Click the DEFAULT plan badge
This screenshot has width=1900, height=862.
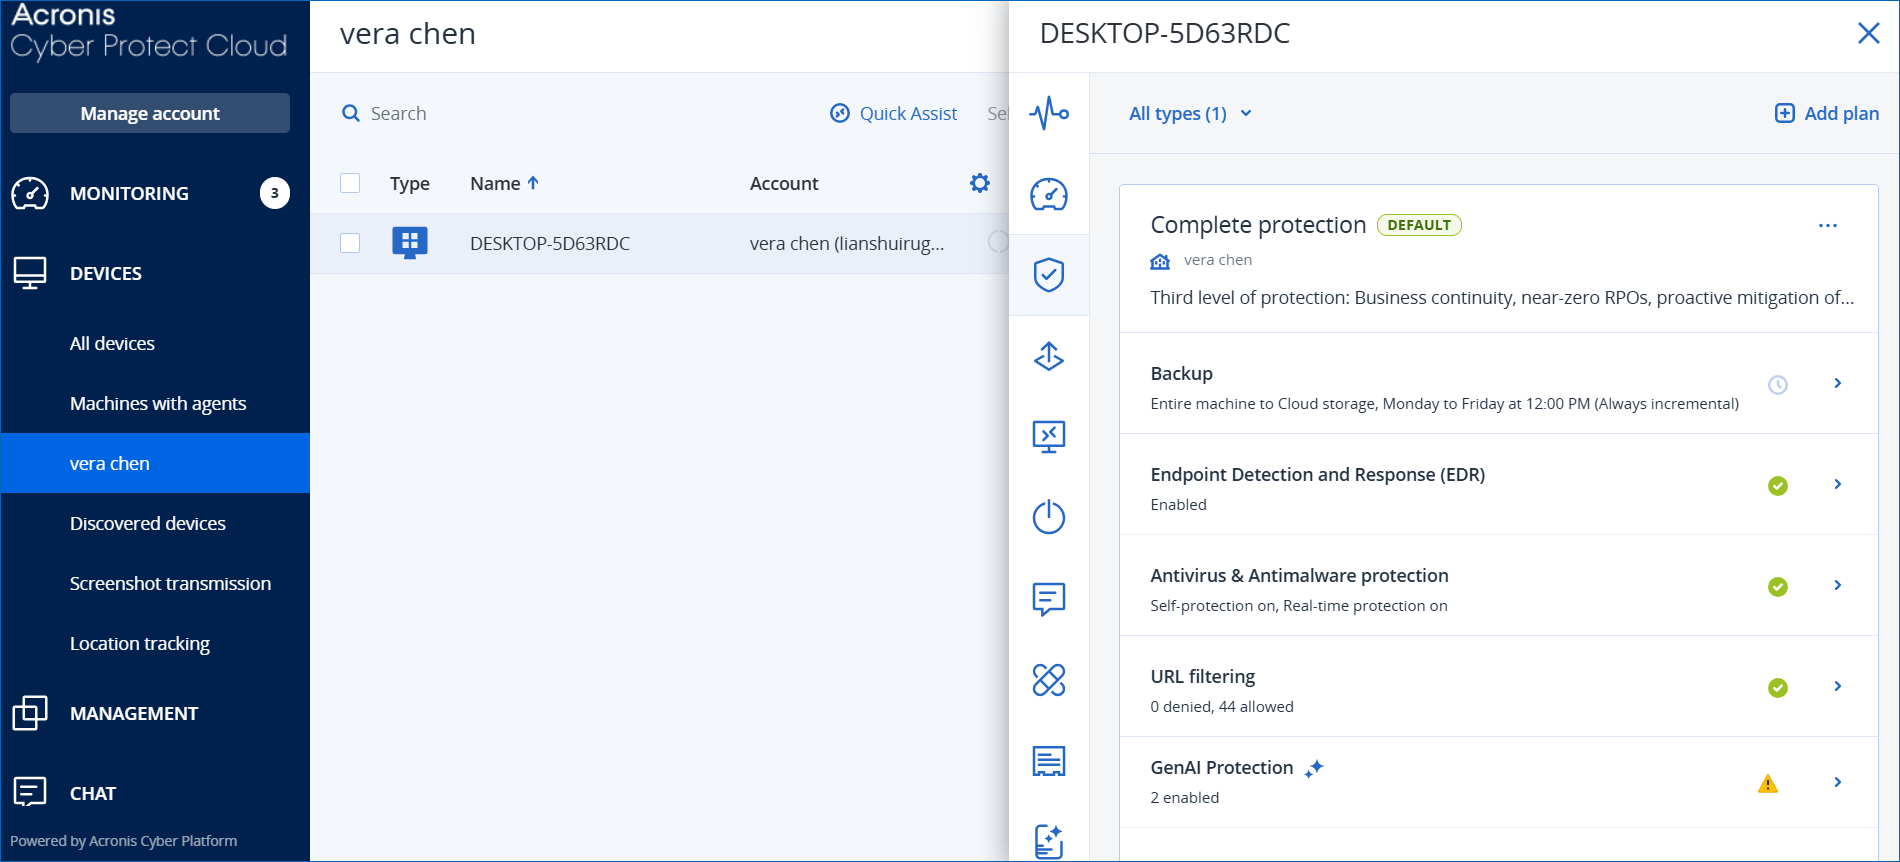tap(1419, 225)
